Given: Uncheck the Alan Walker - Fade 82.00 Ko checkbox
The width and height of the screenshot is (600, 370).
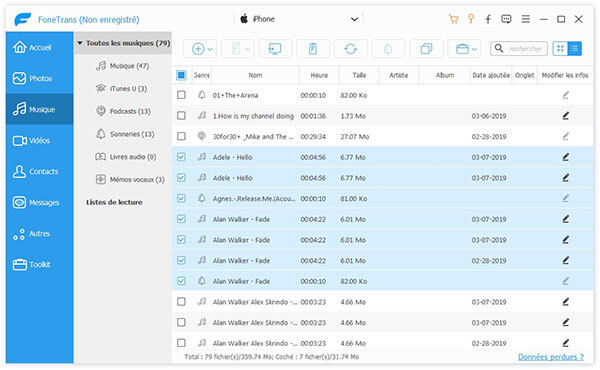Looking at the screenshot, I should tap(181, 281).
